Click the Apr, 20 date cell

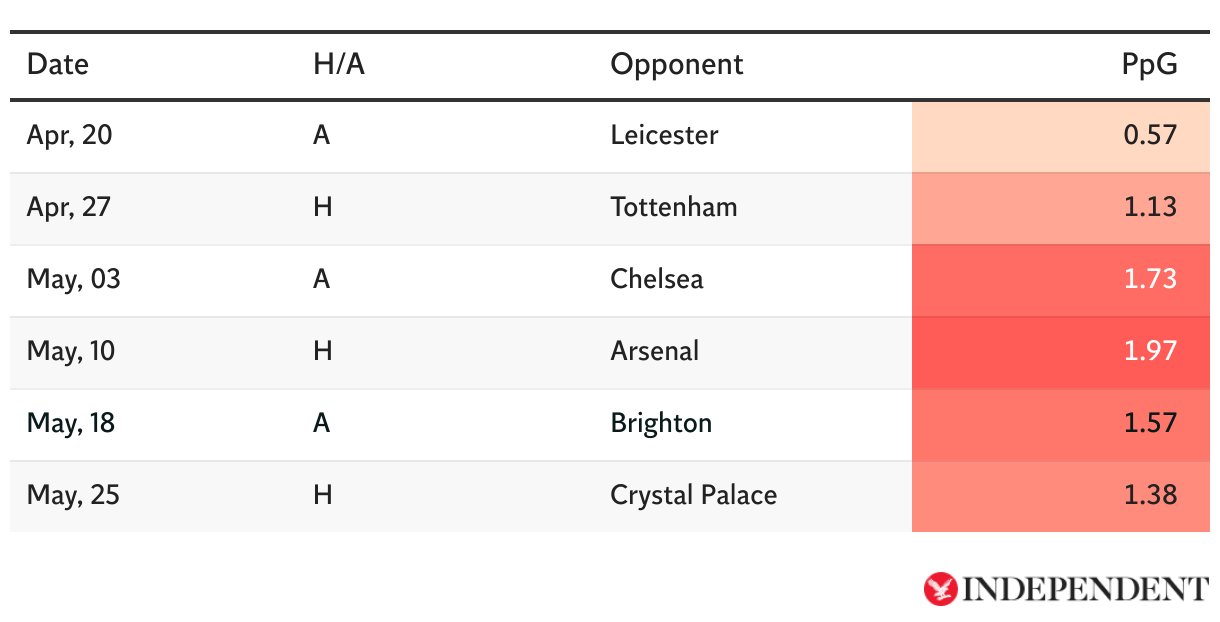(69, 135)
